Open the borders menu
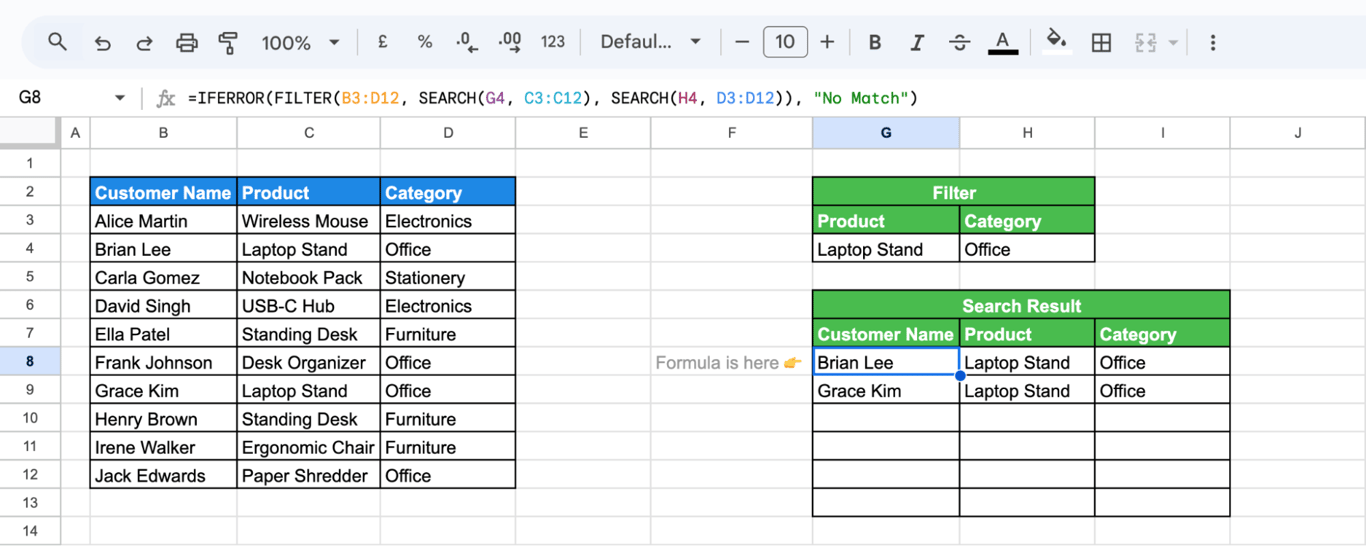The image size is (1366, 546). 1101,42
